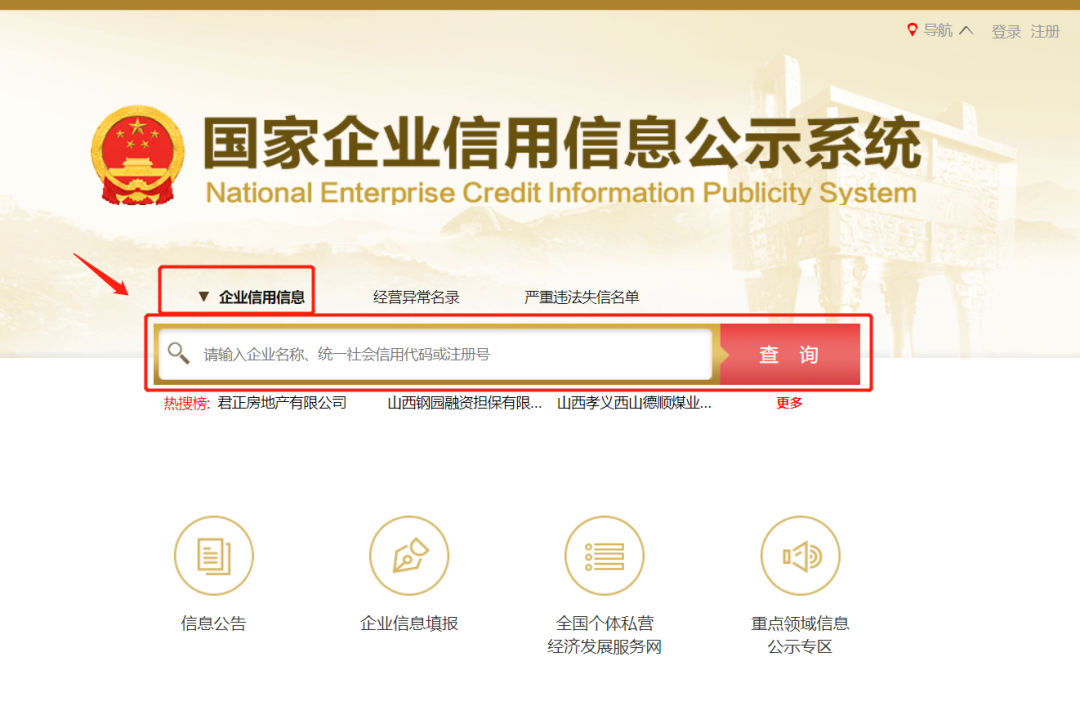Click the 企业信息填报 label text
The image size is (1080, 715).
pyautogui.click(x=409, y=623)
